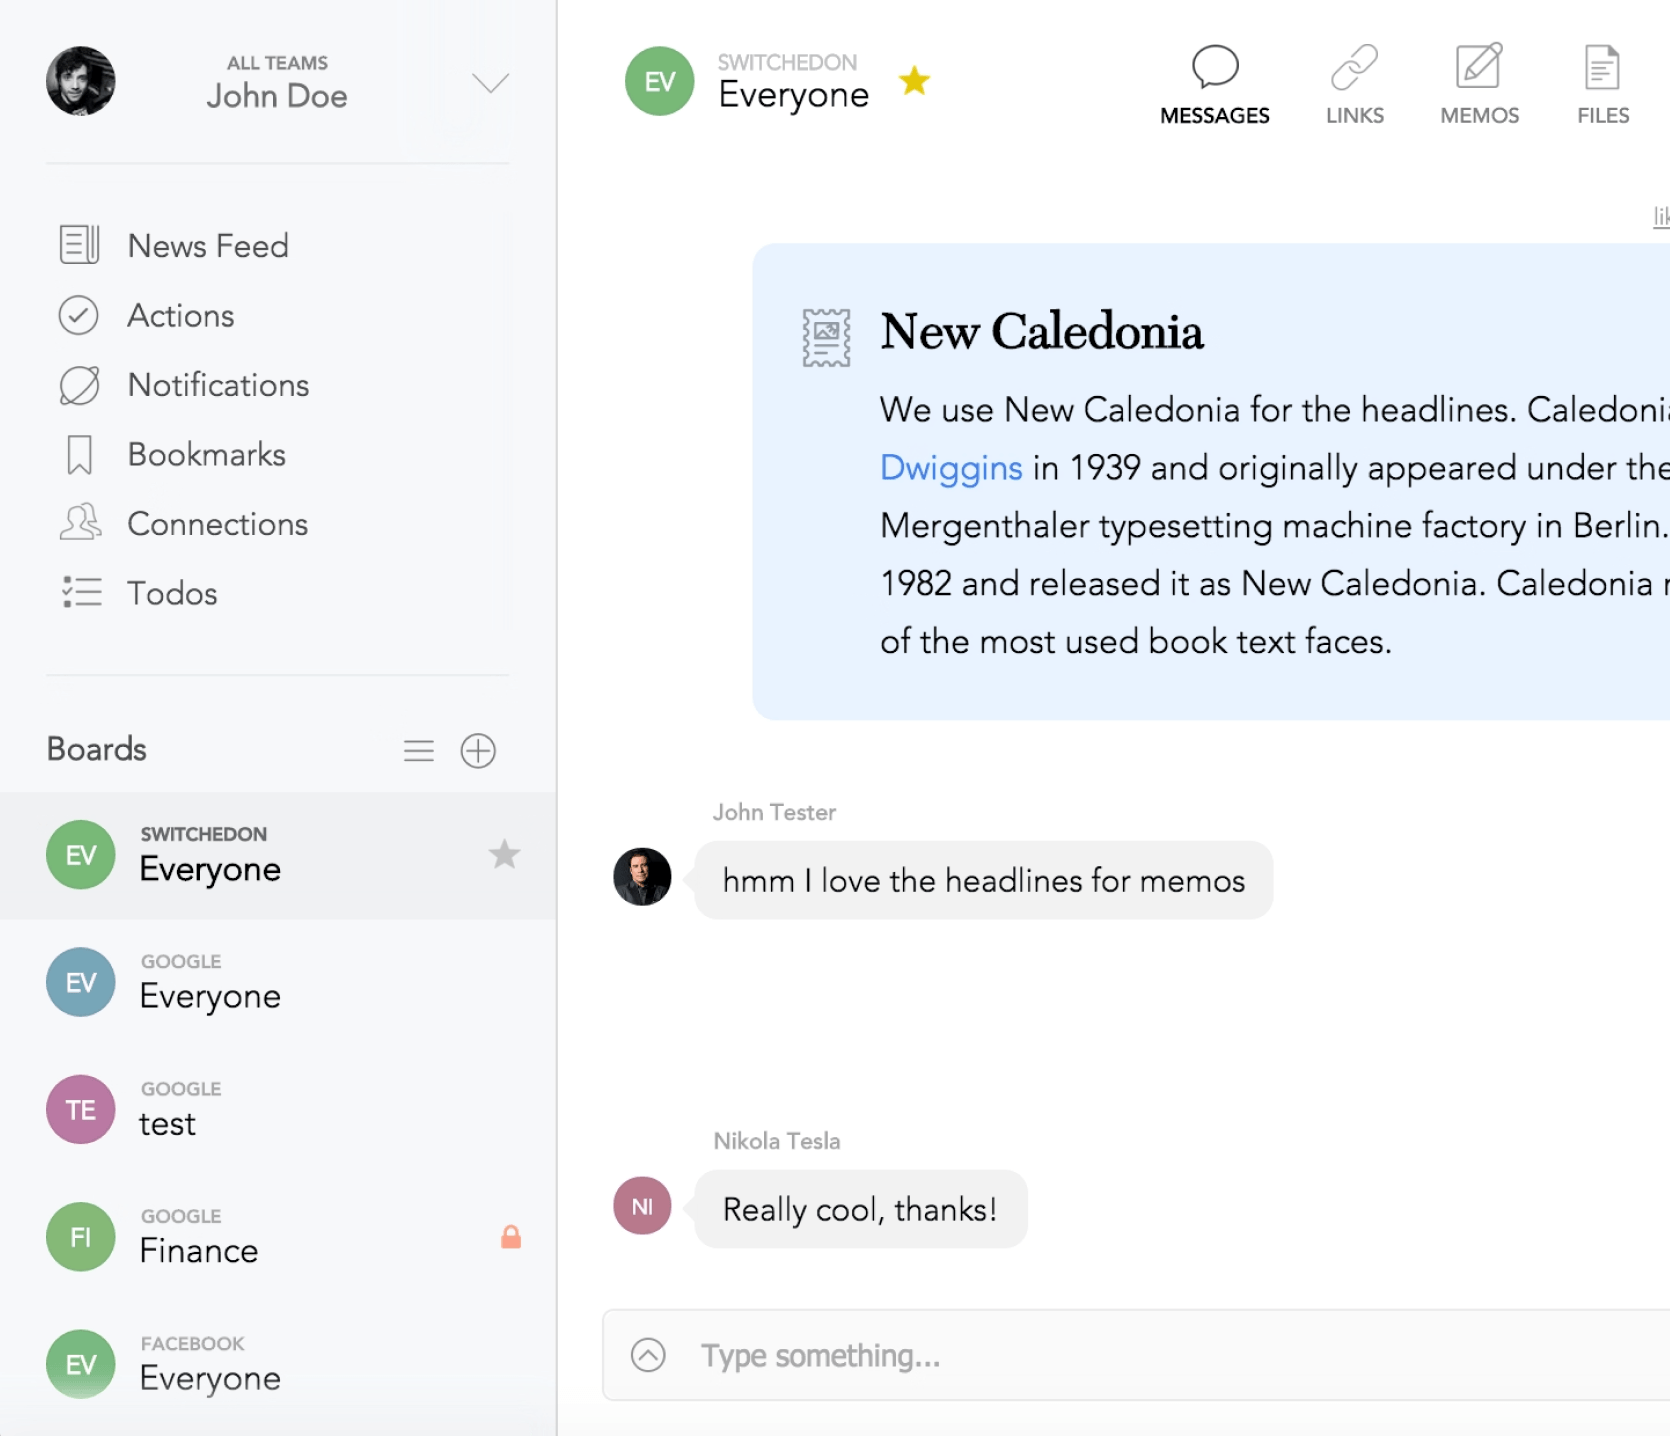Click the Actions checkmark icon

coord(78,315)
